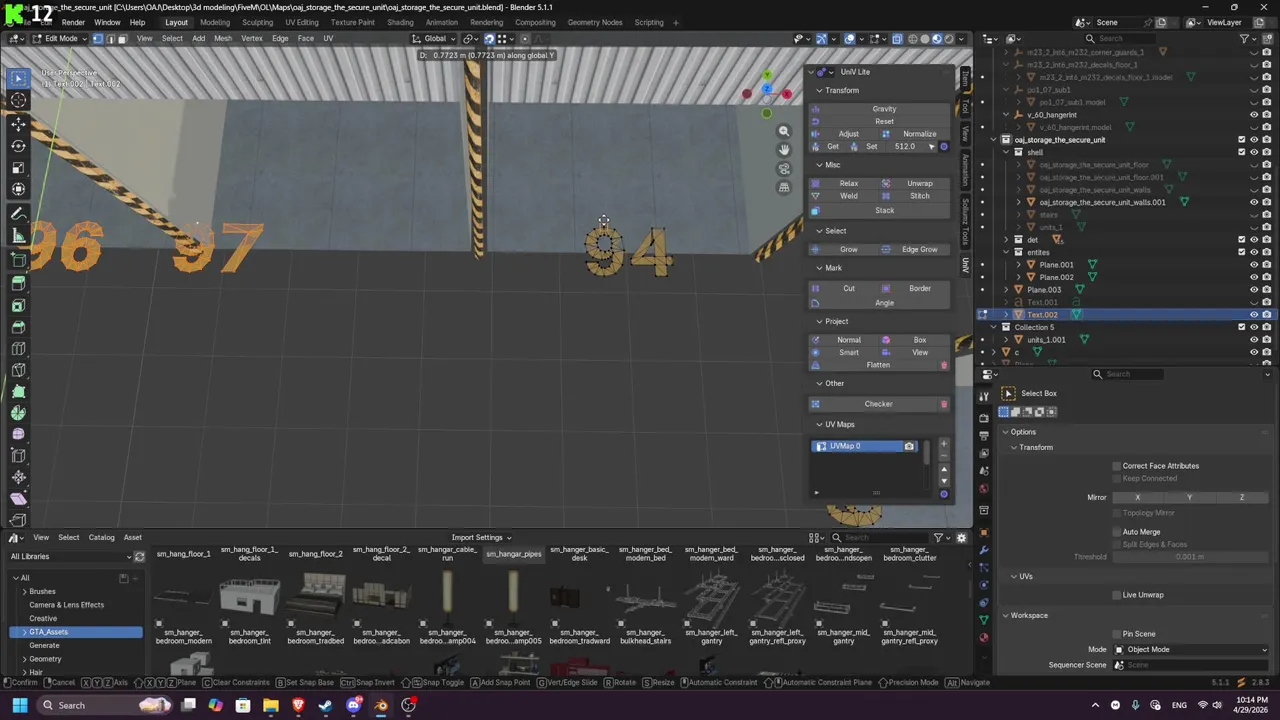Open the Import Settings dropdown
Image resolution: width=1280 pixels, height=720 pixels.
click(481, 537)
